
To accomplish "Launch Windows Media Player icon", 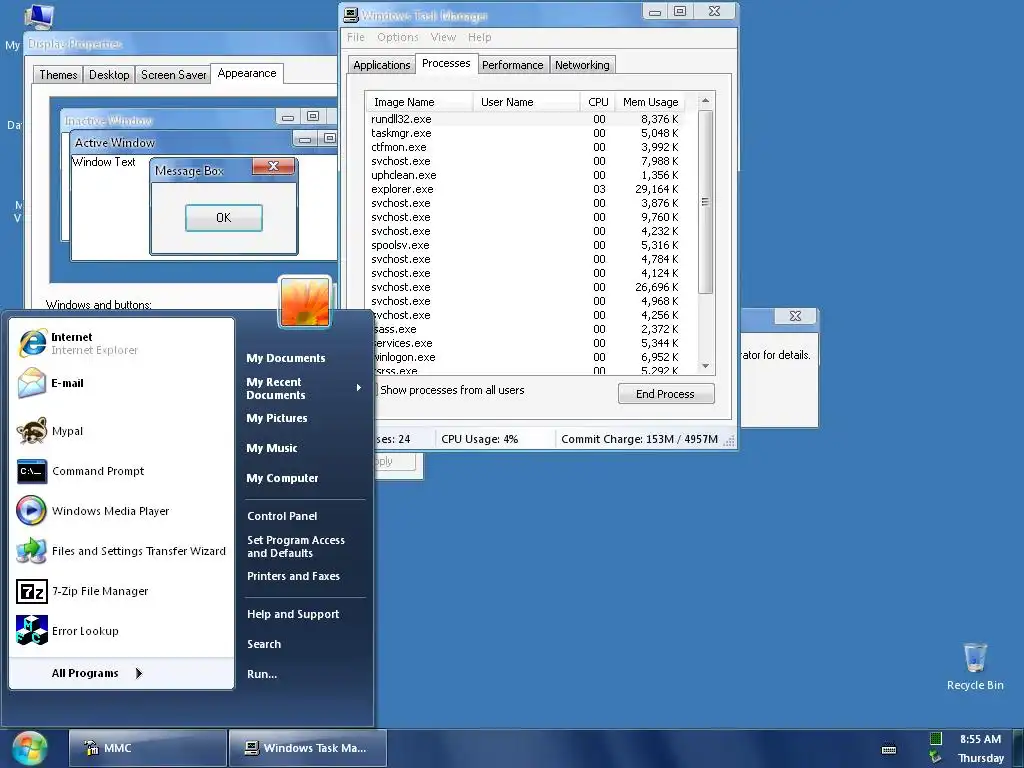I will coord(31,511).
